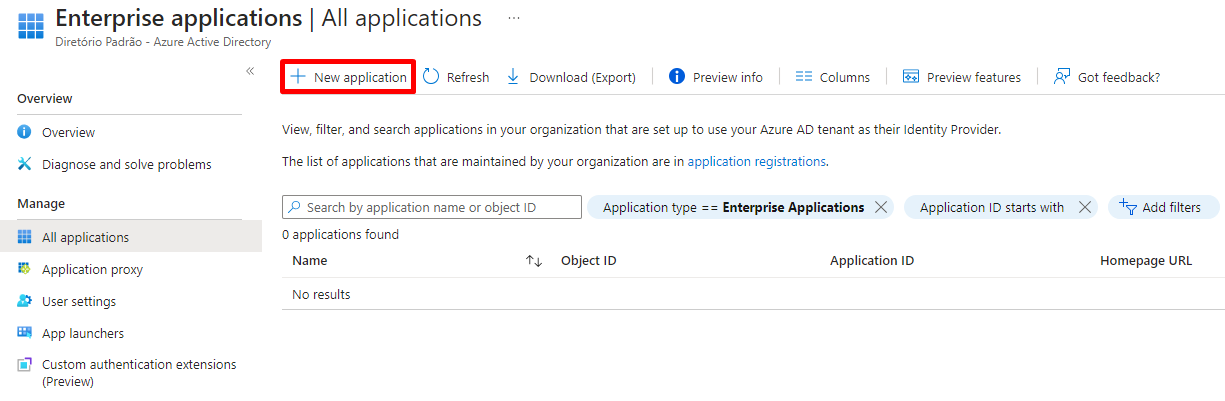Open App launchers

pyautogui.click(x=82, y=333)
